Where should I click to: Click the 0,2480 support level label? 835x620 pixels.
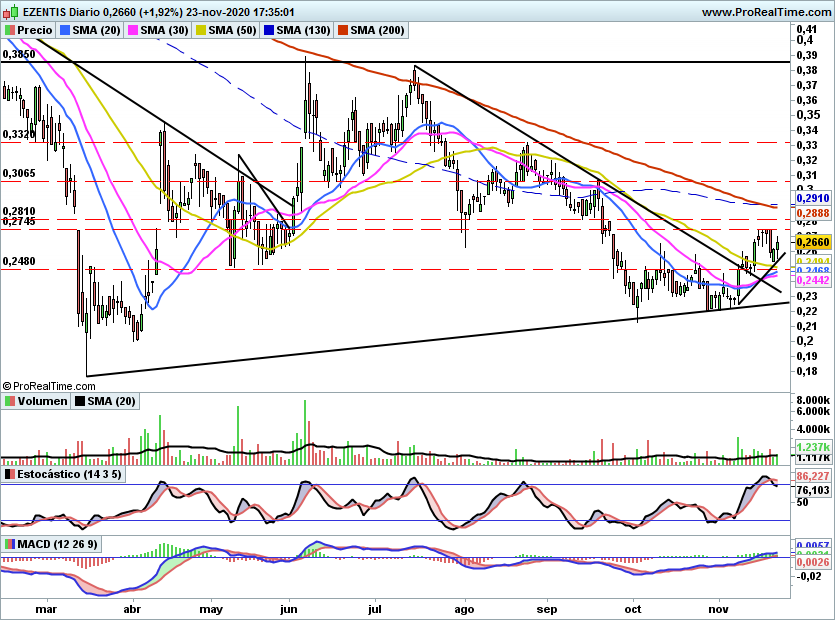pyautogui.click(x=19, y=261)
